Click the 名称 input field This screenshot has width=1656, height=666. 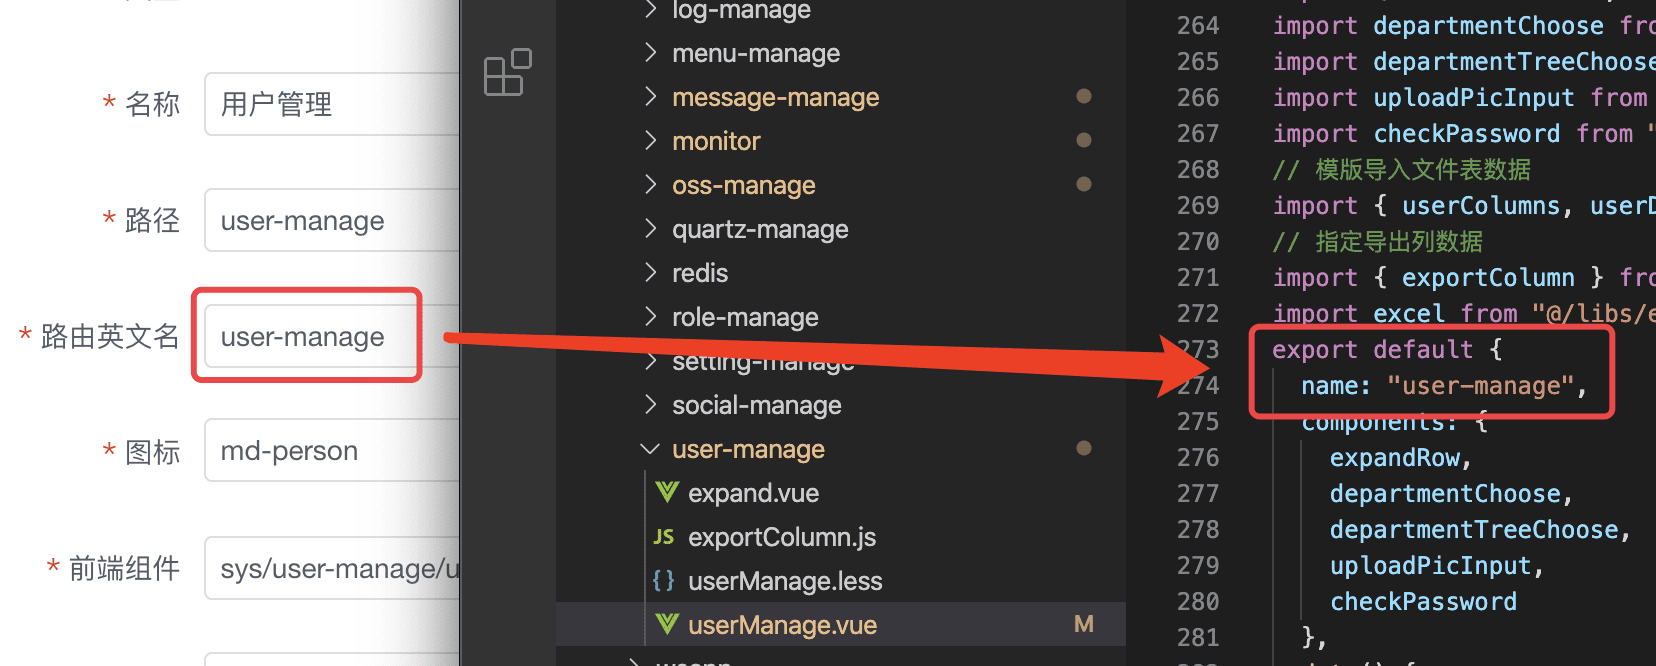pyautogui.click(x=332, y=104)
